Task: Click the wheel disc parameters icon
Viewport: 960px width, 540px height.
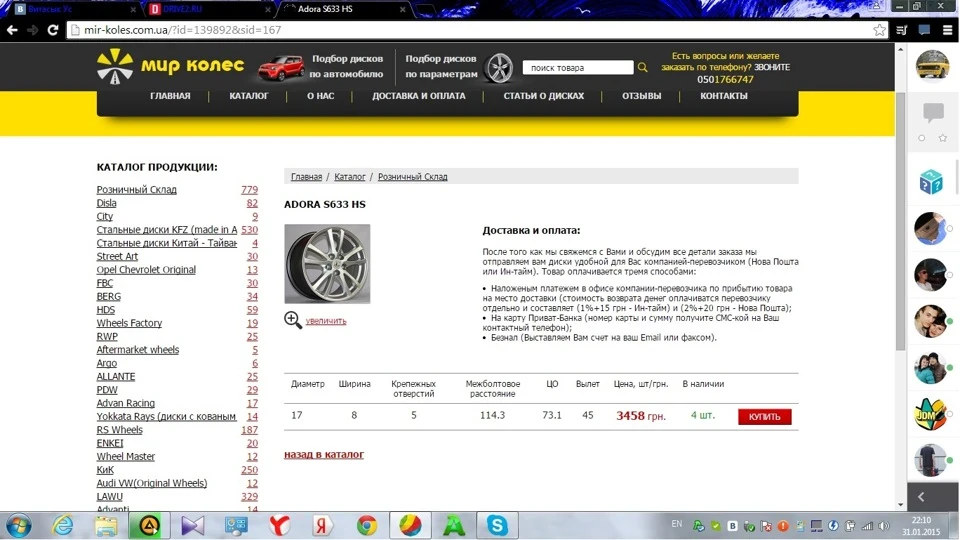Action: pyautogui.click(x=498, y=67)
